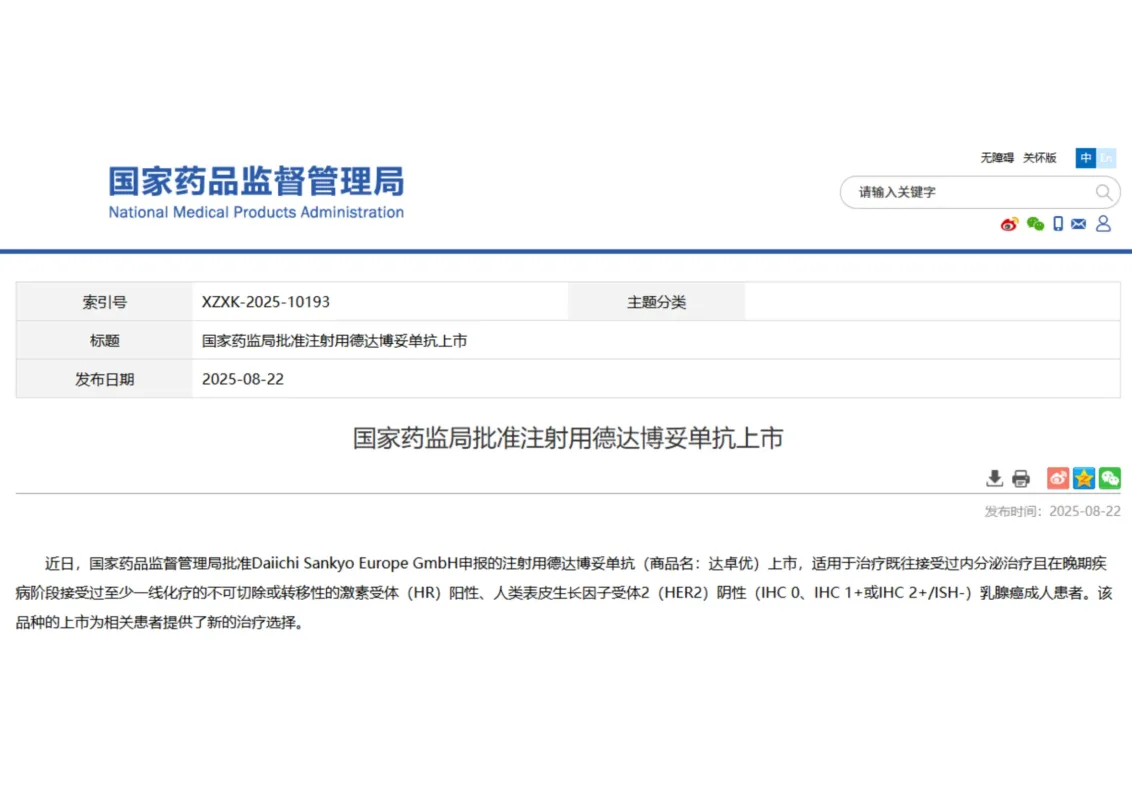Click the header WeChat icon near the search bar
1132x800 pixels.
pyautogui.click(x=1035, y=224)
